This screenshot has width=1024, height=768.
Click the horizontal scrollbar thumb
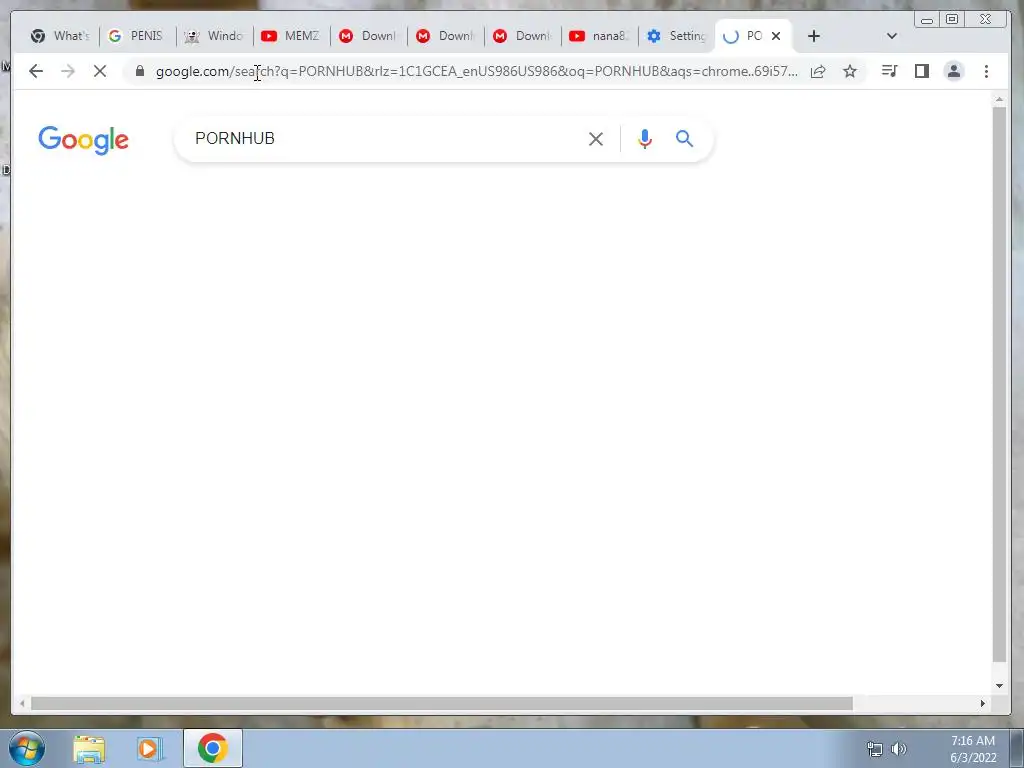(441, 703)
